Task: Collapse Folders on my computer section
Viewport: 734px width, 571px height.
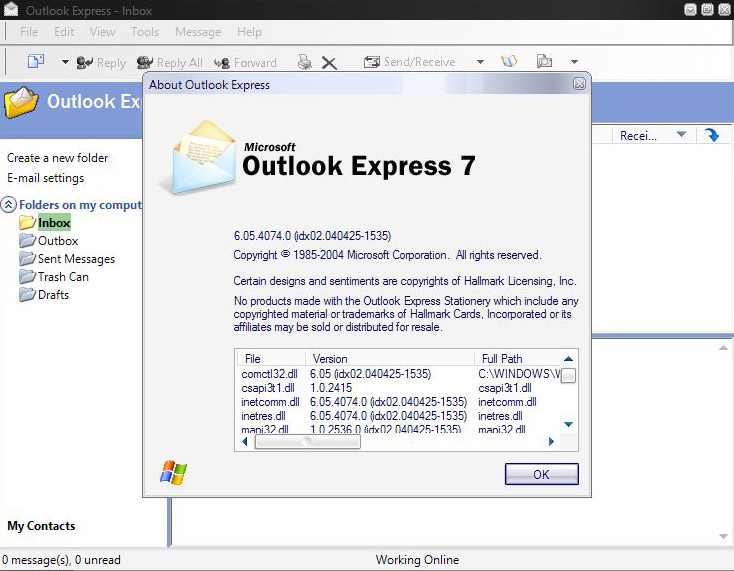Action: [x=8, y=205]
